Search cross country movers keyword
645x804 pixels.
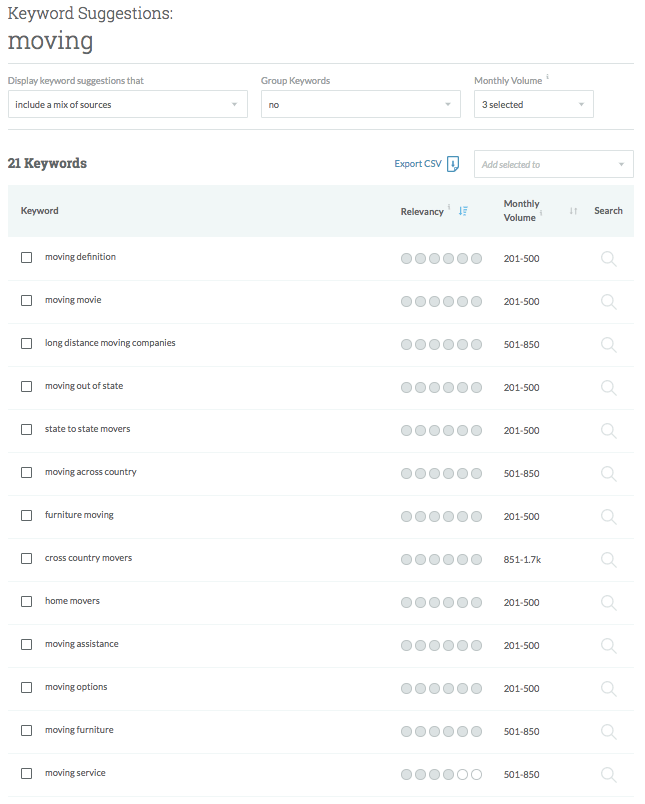tap(609, 560)
